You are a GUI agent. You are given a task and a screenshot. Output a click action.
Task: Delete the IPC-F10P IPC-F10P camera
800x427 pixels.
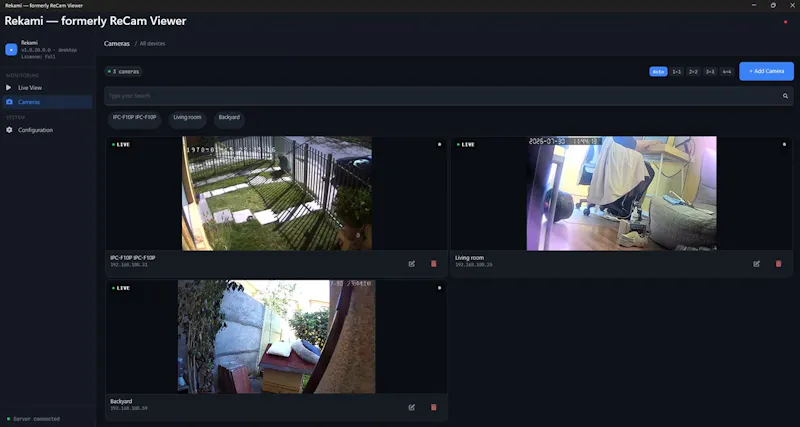(434, 264)
